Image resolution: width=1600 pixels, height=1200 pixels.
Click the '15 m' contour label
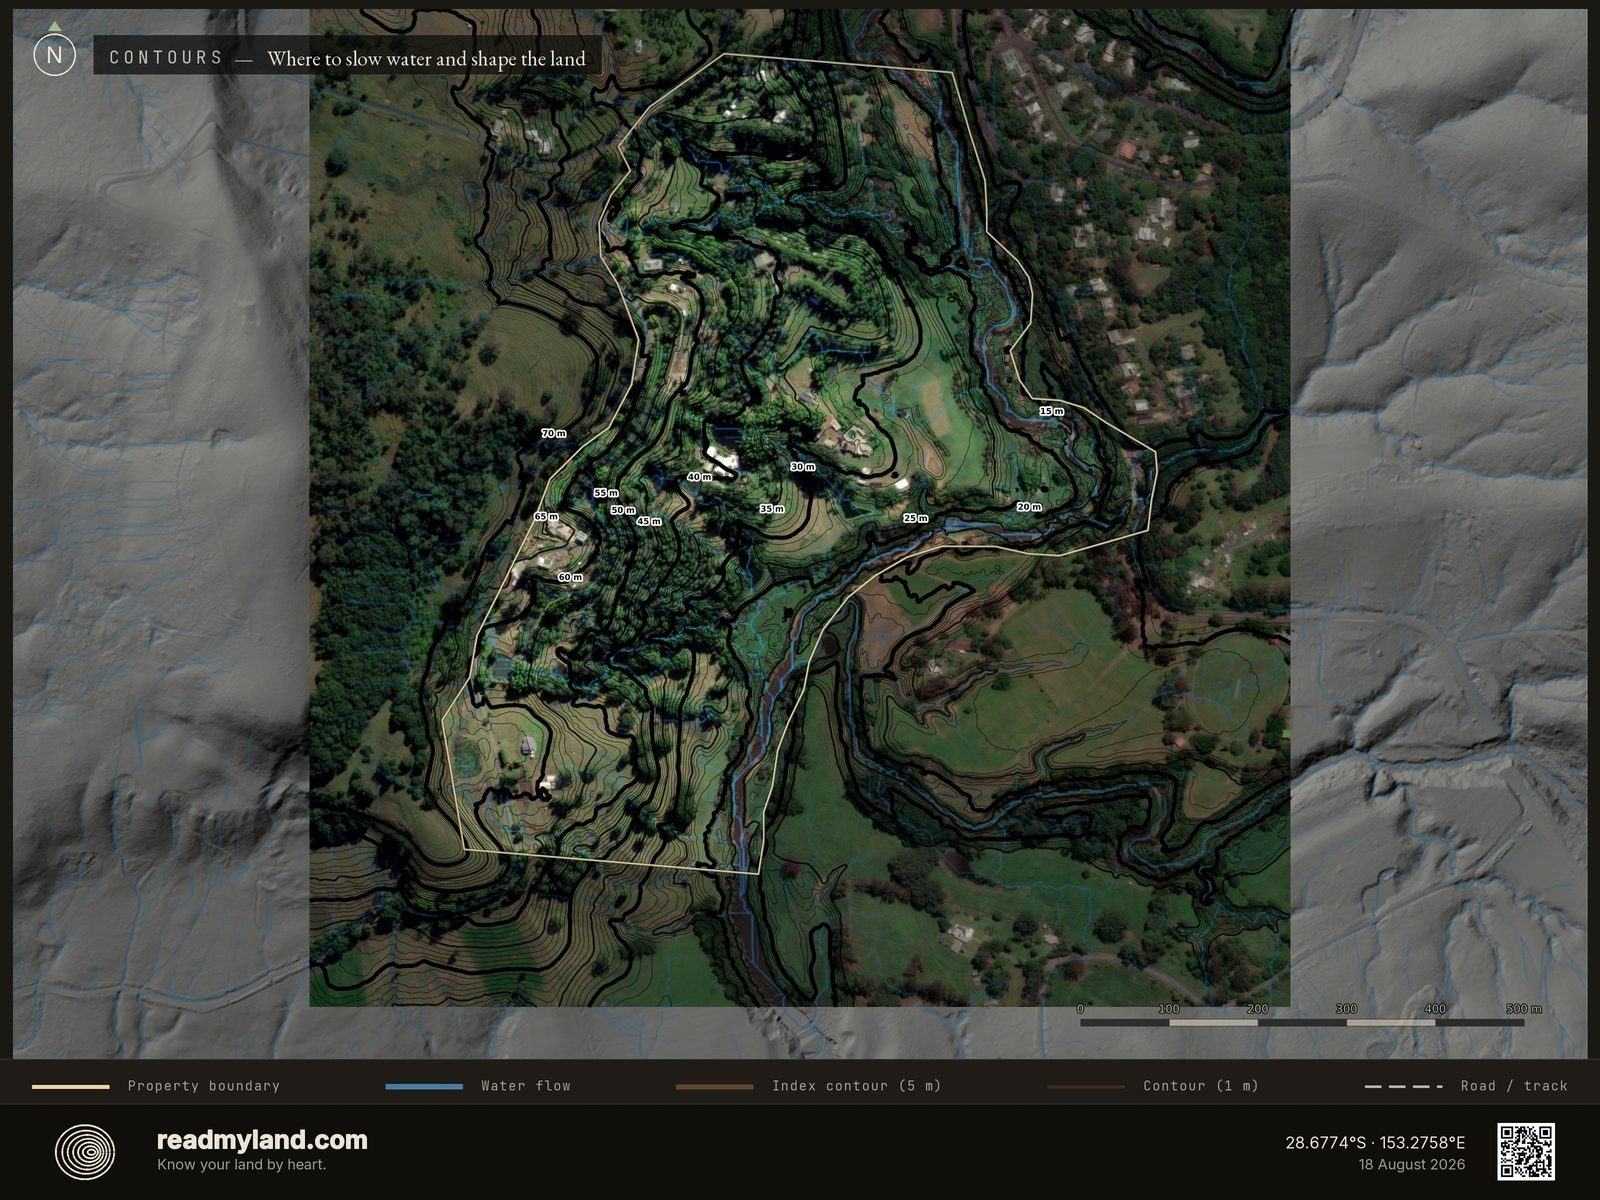point(1051,411)
